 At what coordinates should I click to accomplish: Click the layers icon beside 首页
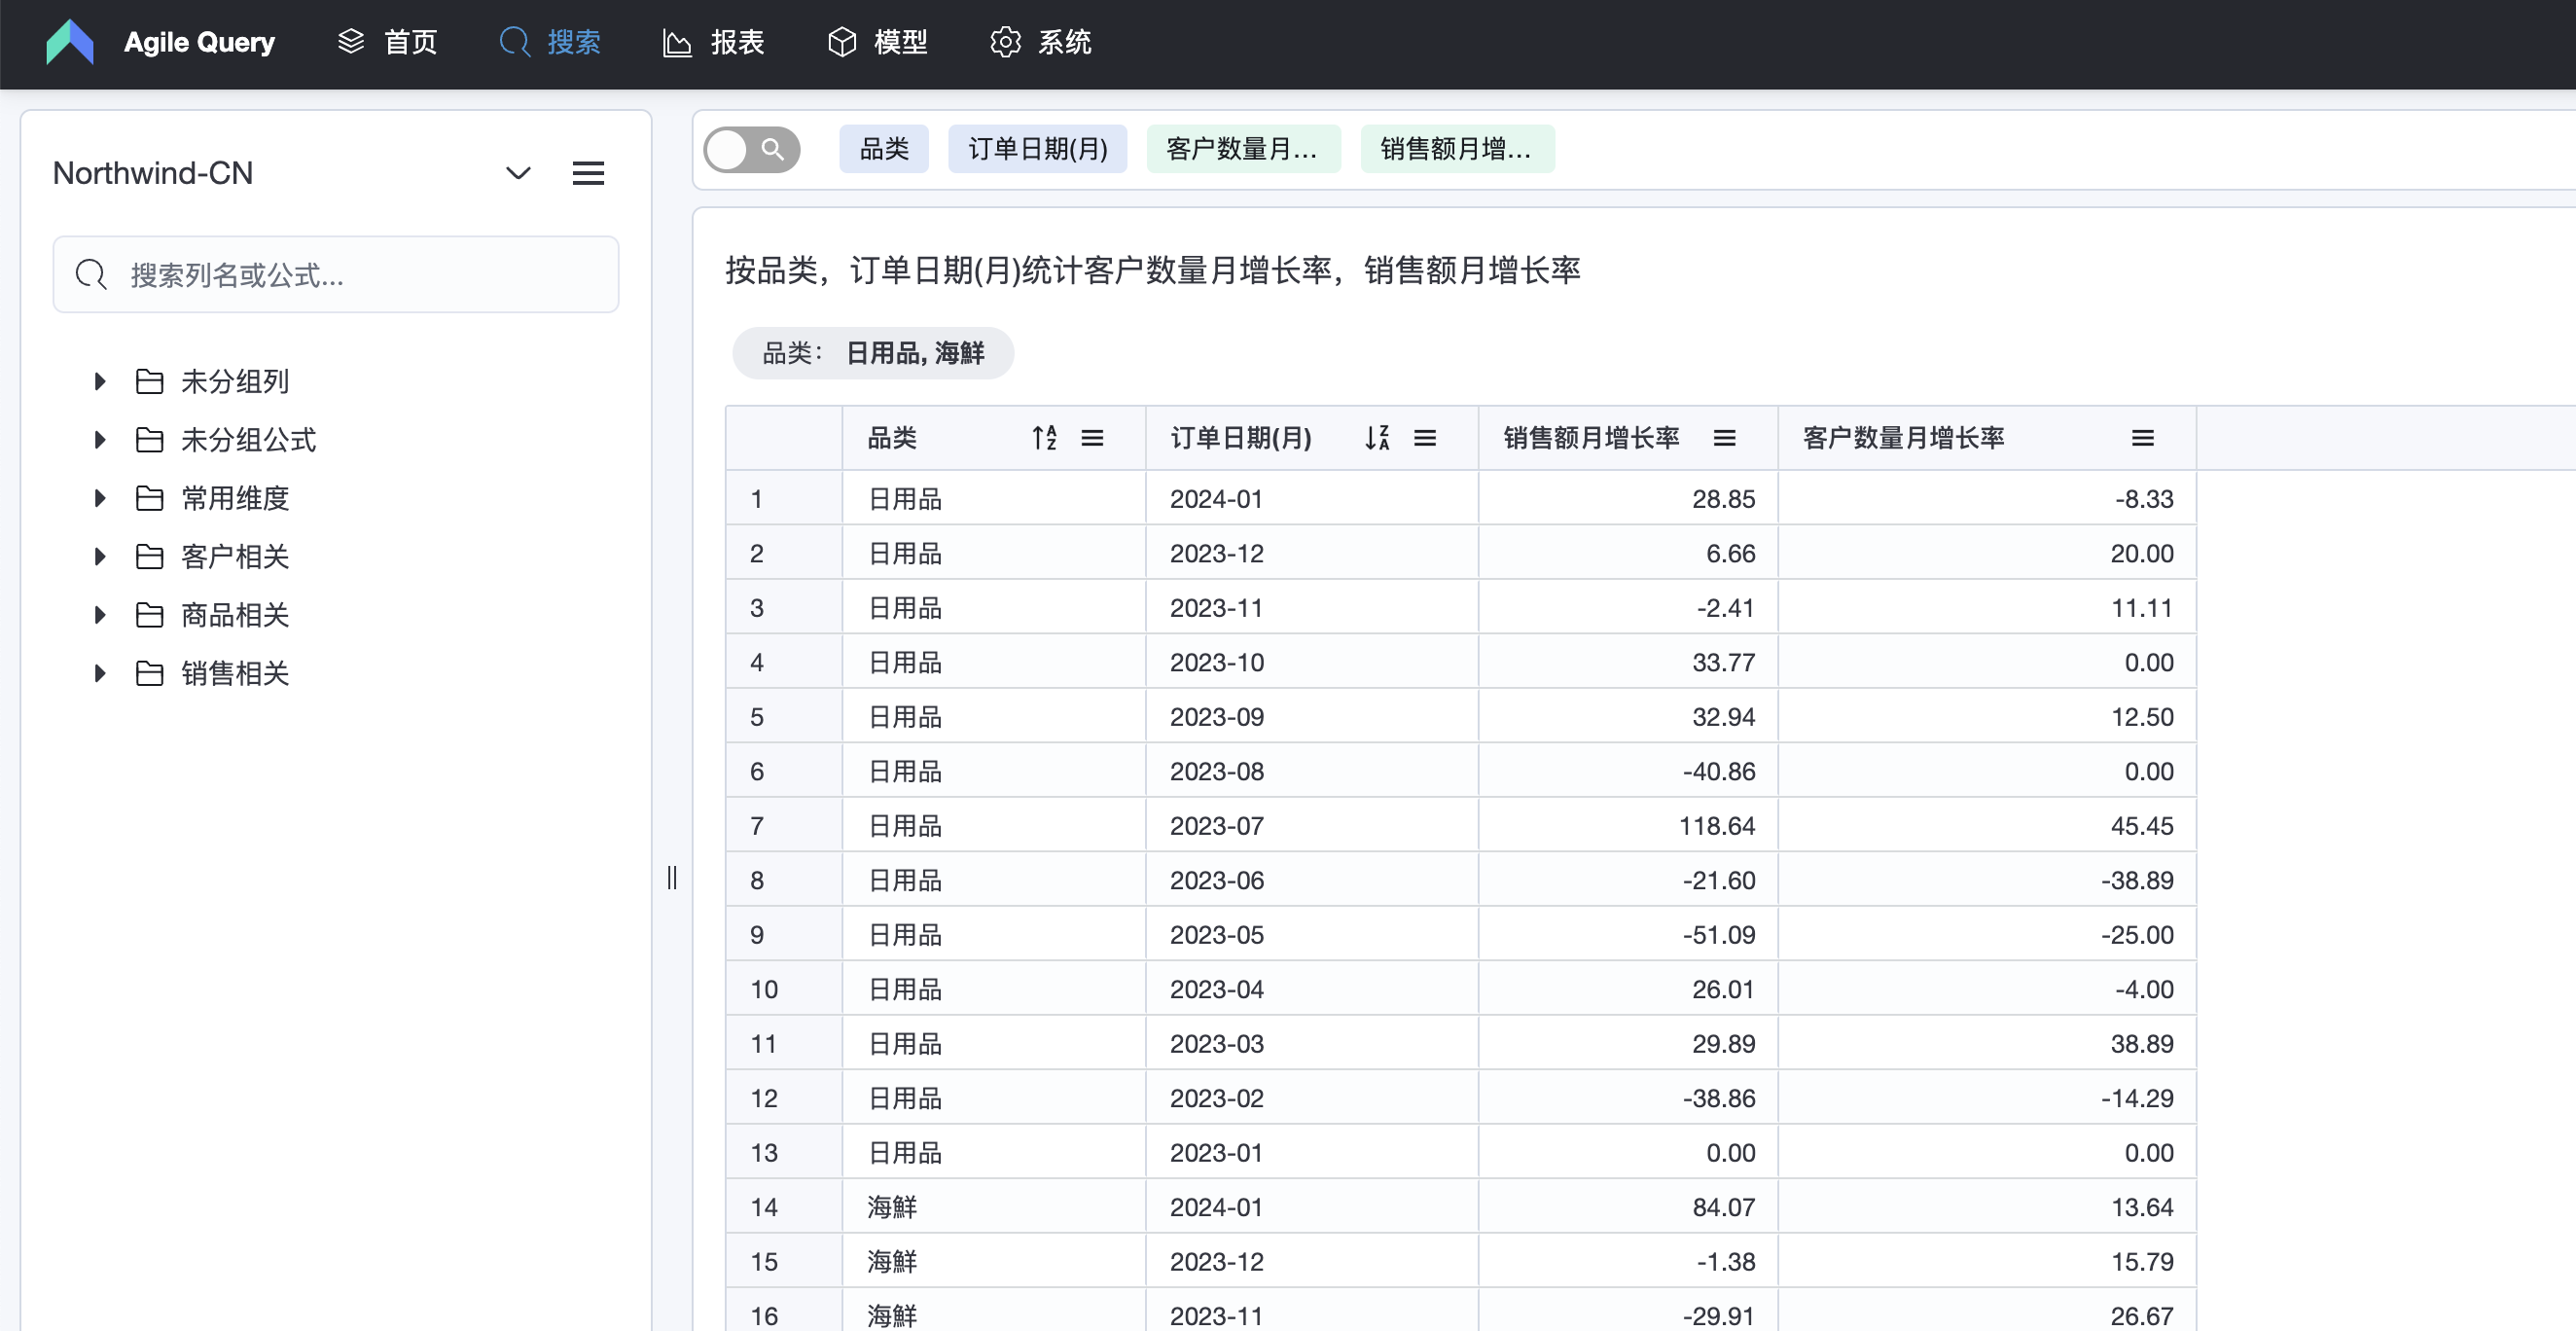351,42
